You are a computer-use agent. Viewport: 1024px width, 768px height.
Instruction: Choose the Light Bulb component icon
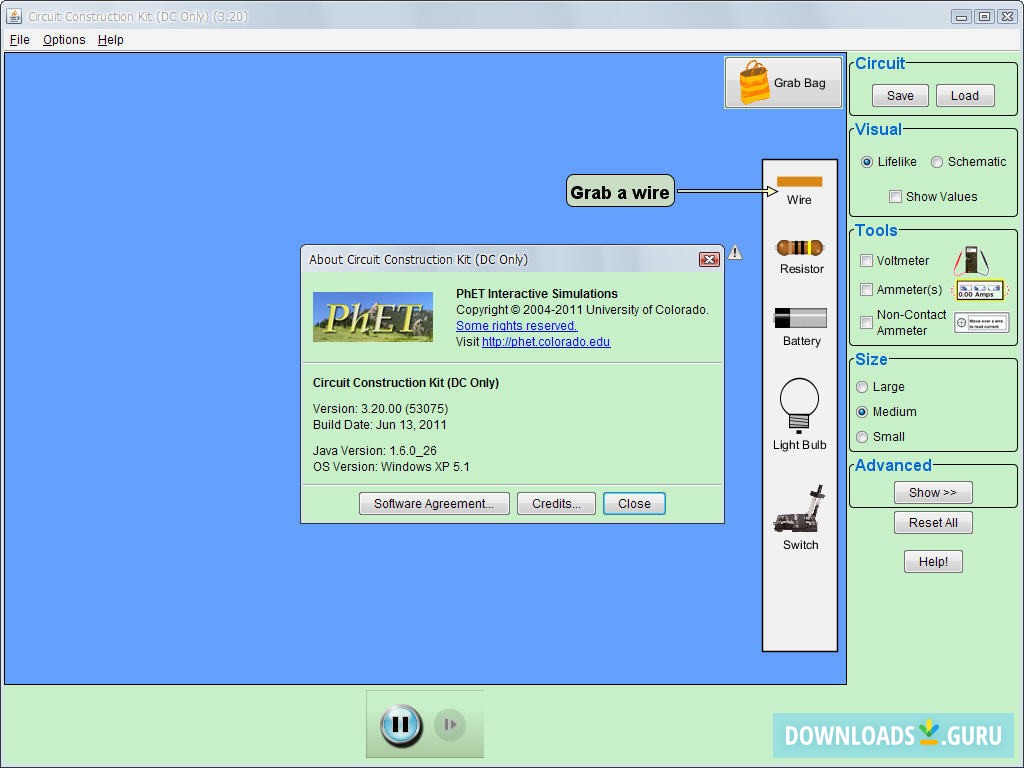point(799,405)
